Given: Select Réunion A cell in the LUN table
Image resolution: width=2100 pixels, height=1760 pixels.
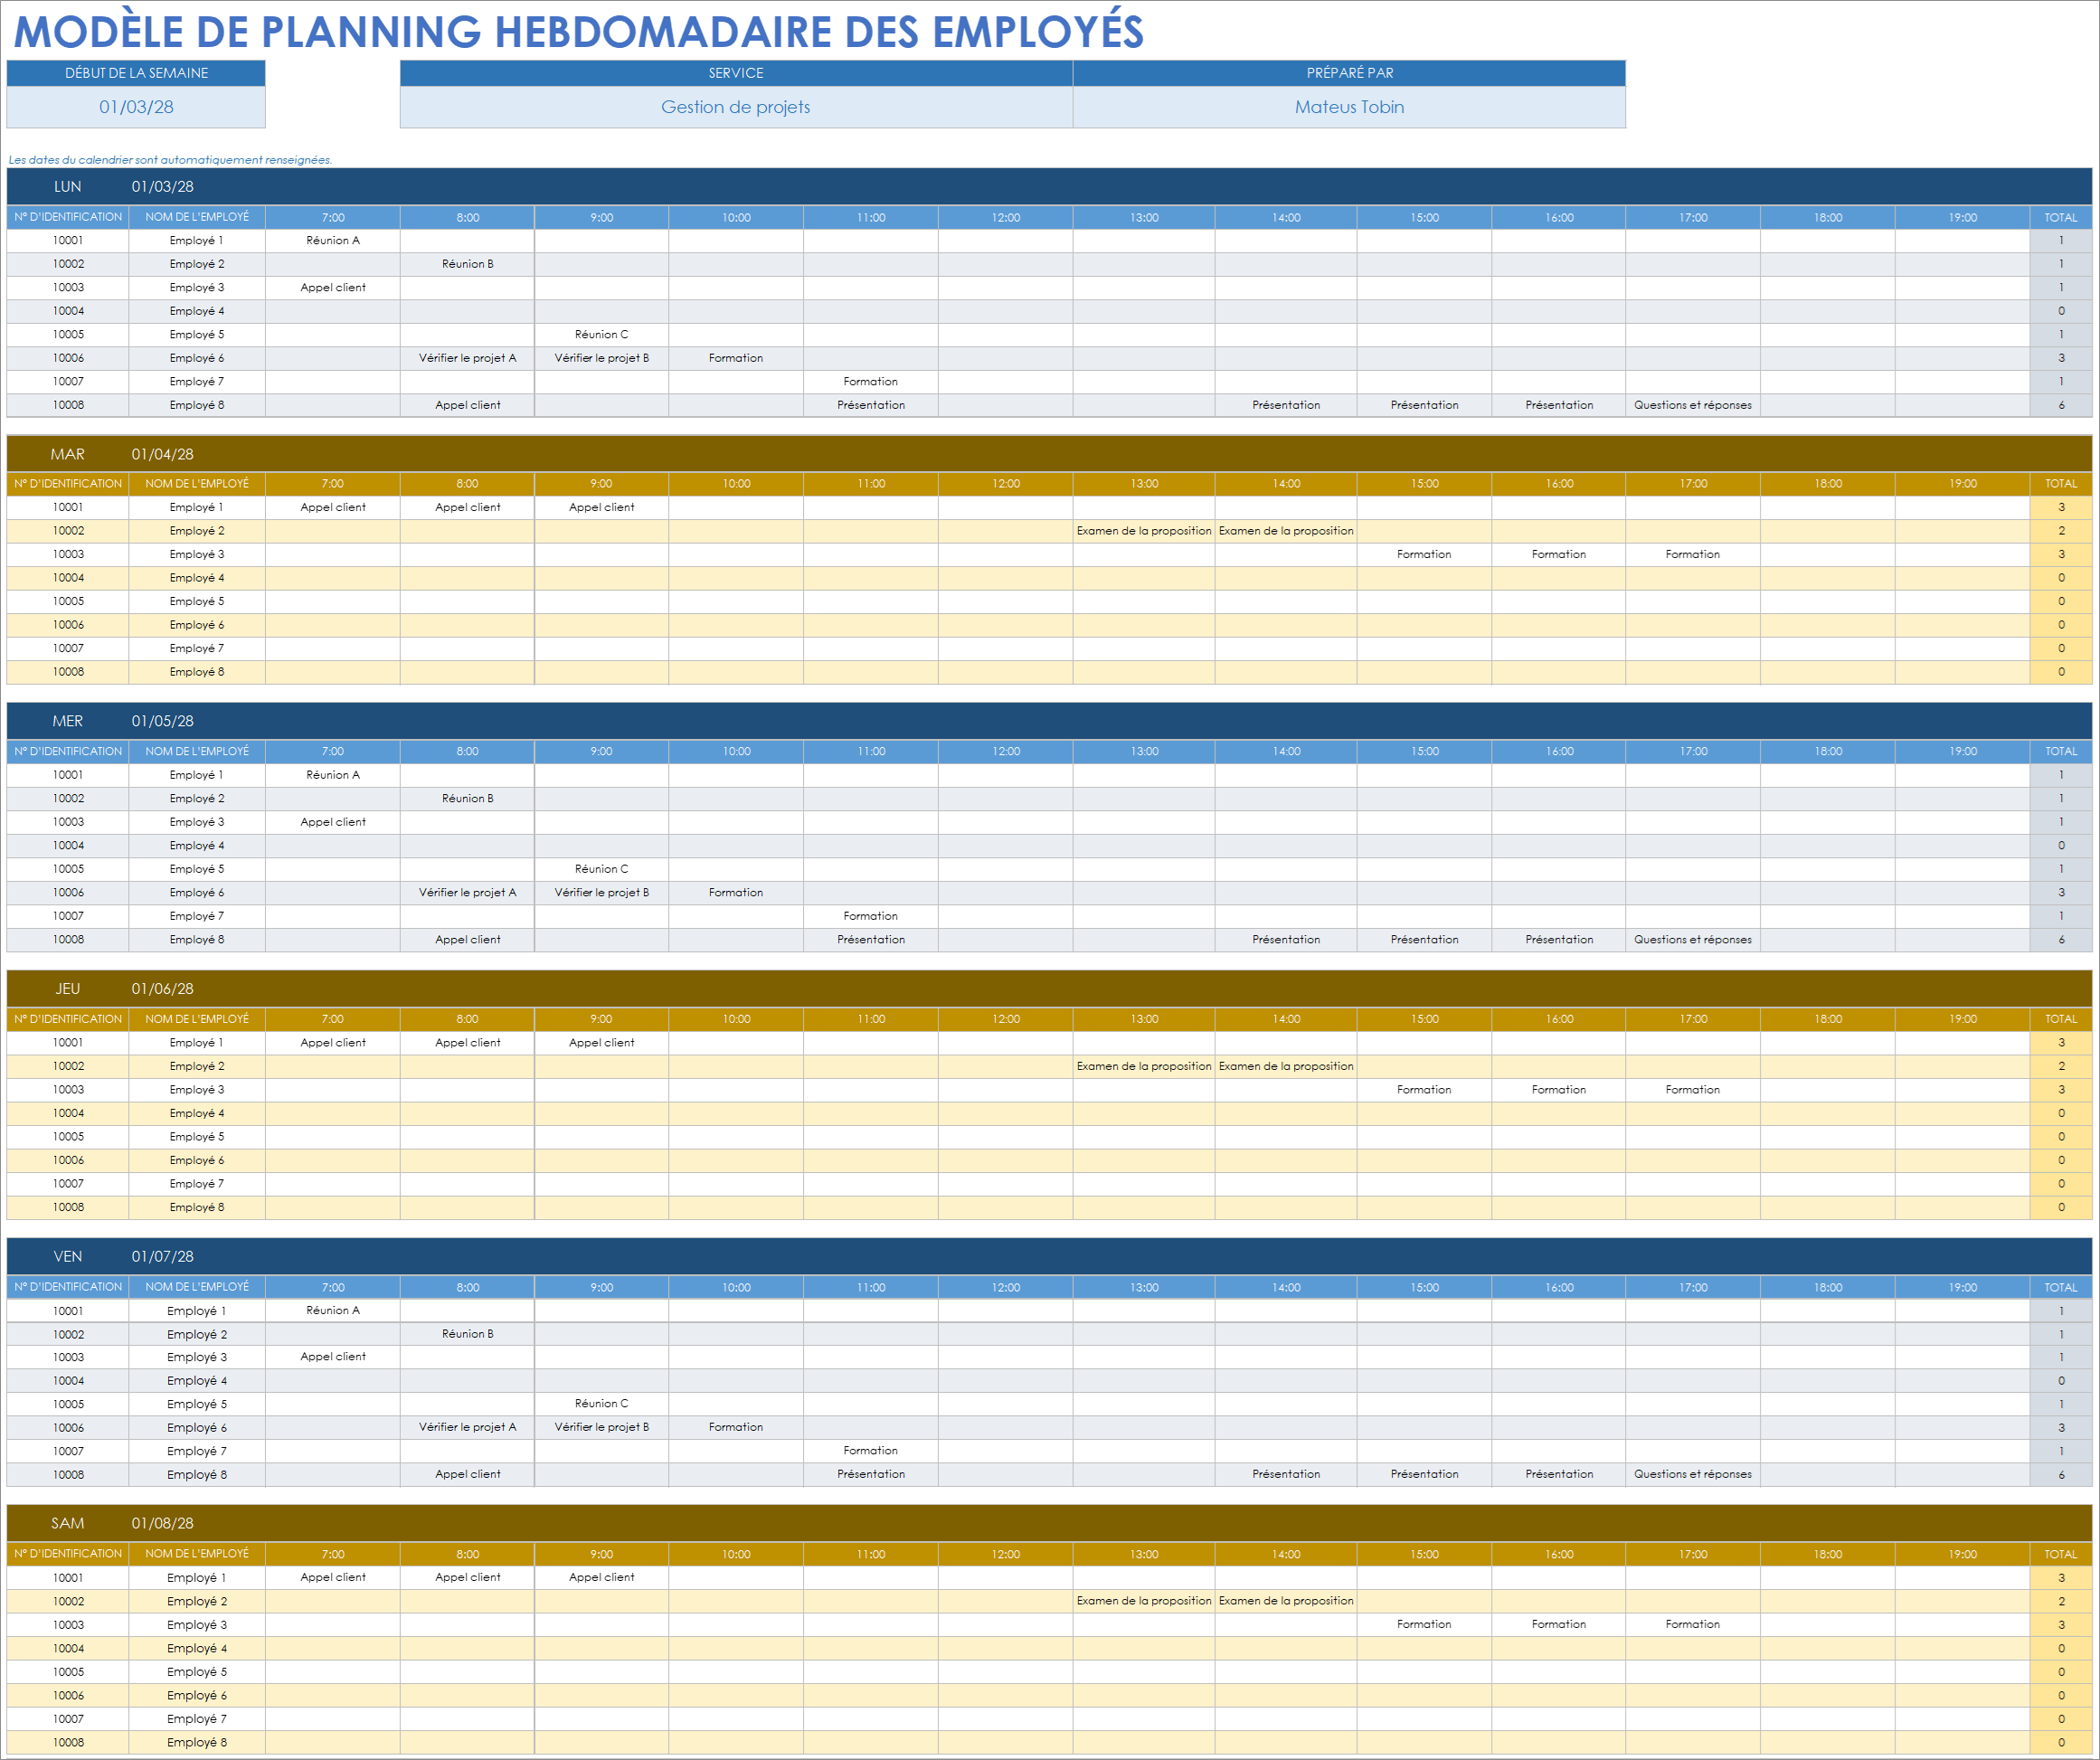Looking at the screenshot, I should click(x=333, y=241).
